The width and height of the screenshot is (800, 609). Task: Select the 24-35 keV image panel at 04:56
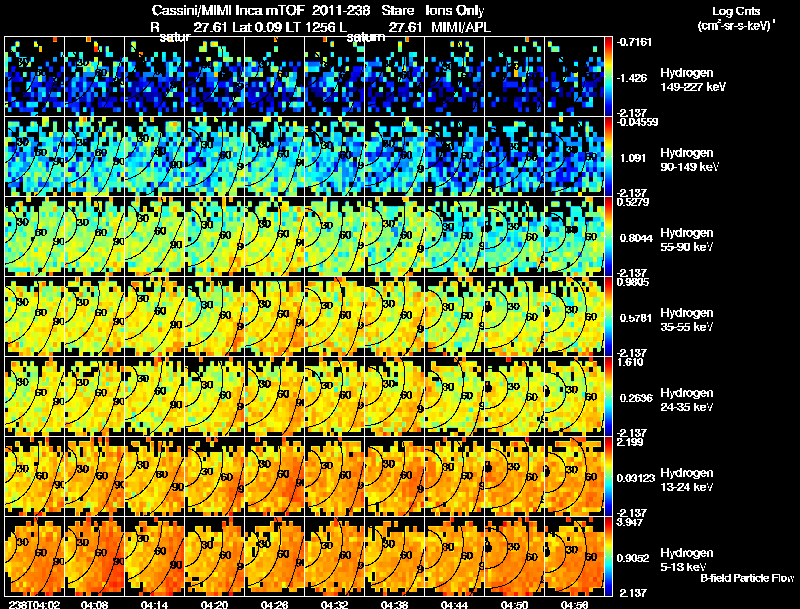[574, 397]
